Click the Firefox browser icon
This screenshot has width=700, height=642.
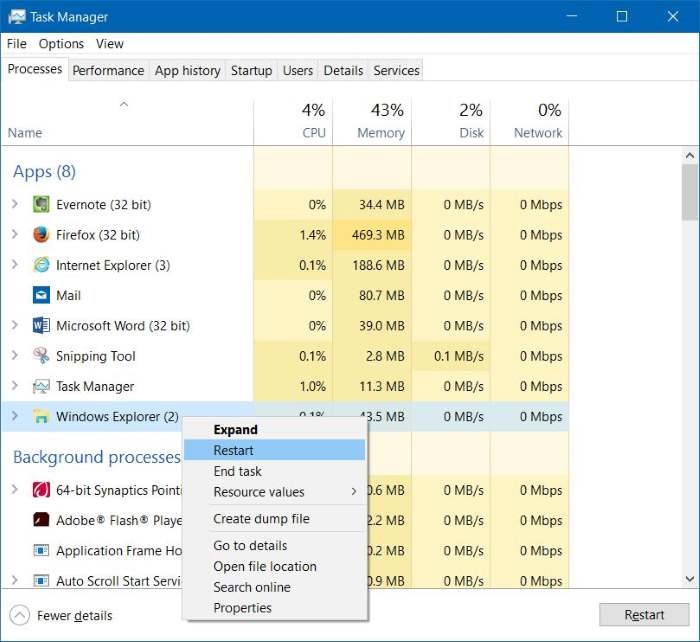[41, 235]
